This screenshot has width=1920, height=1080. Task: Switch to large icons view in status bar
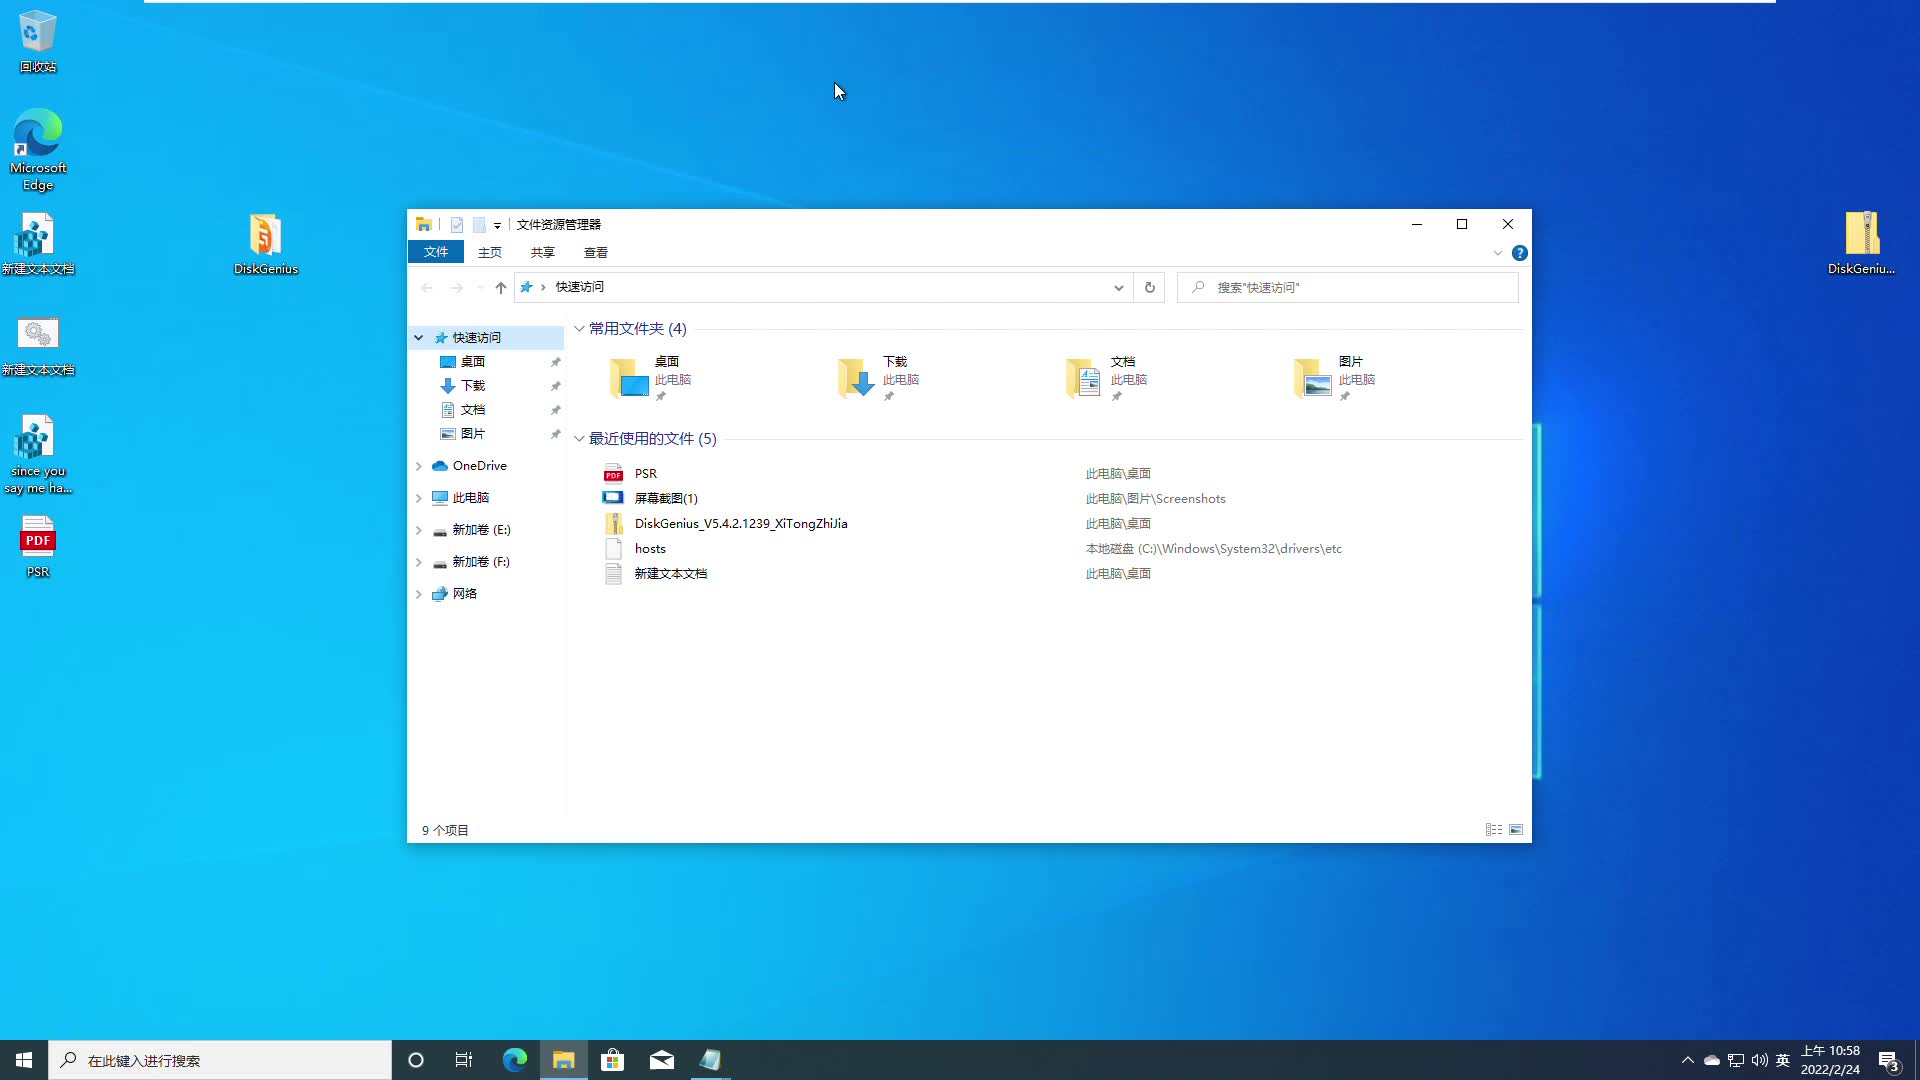click(1515, 829)
